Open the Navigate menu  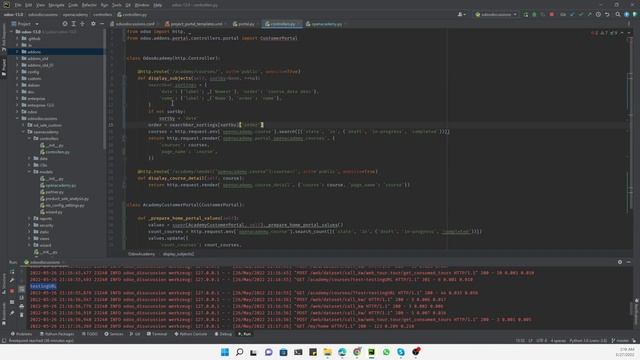pyautogui.click(x=56, y=5)
